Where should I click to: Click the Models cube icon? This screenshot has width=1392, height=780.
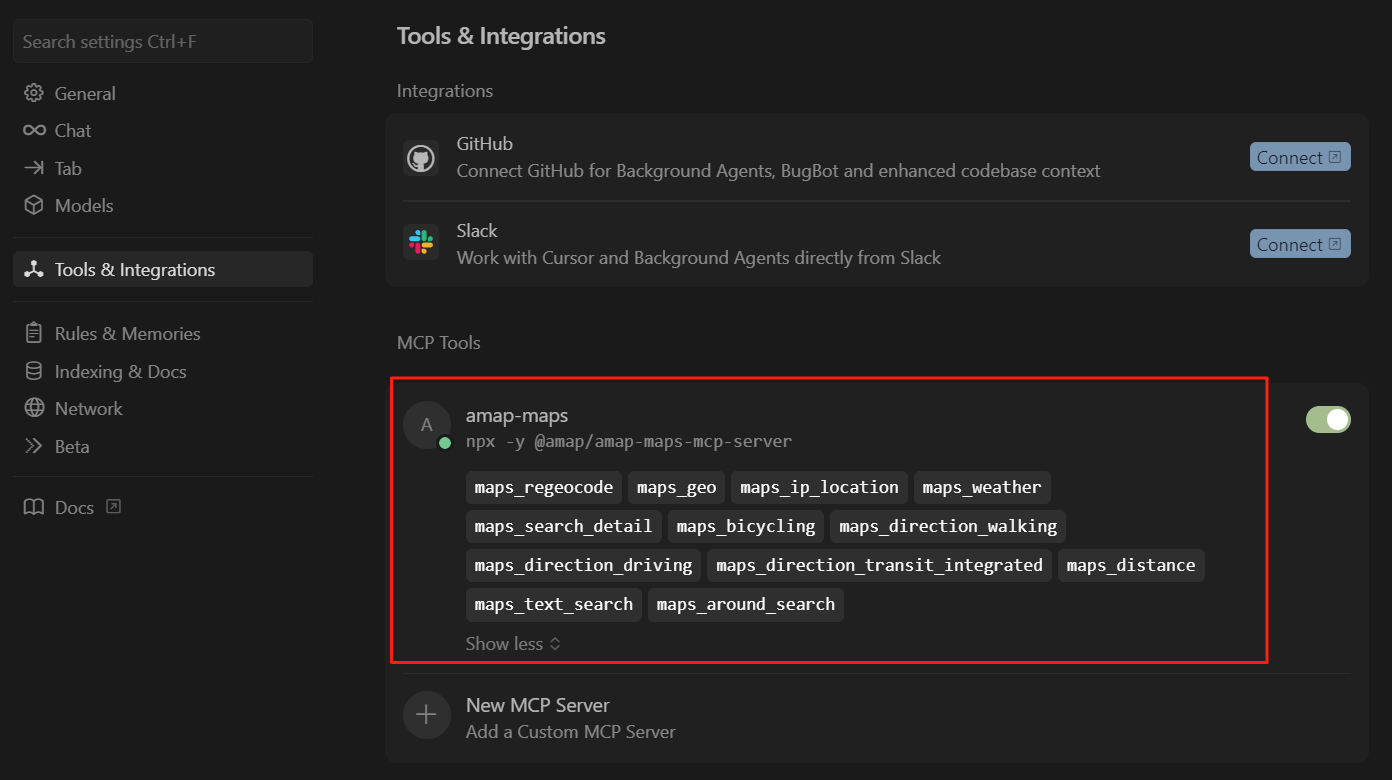coord(34,205)
